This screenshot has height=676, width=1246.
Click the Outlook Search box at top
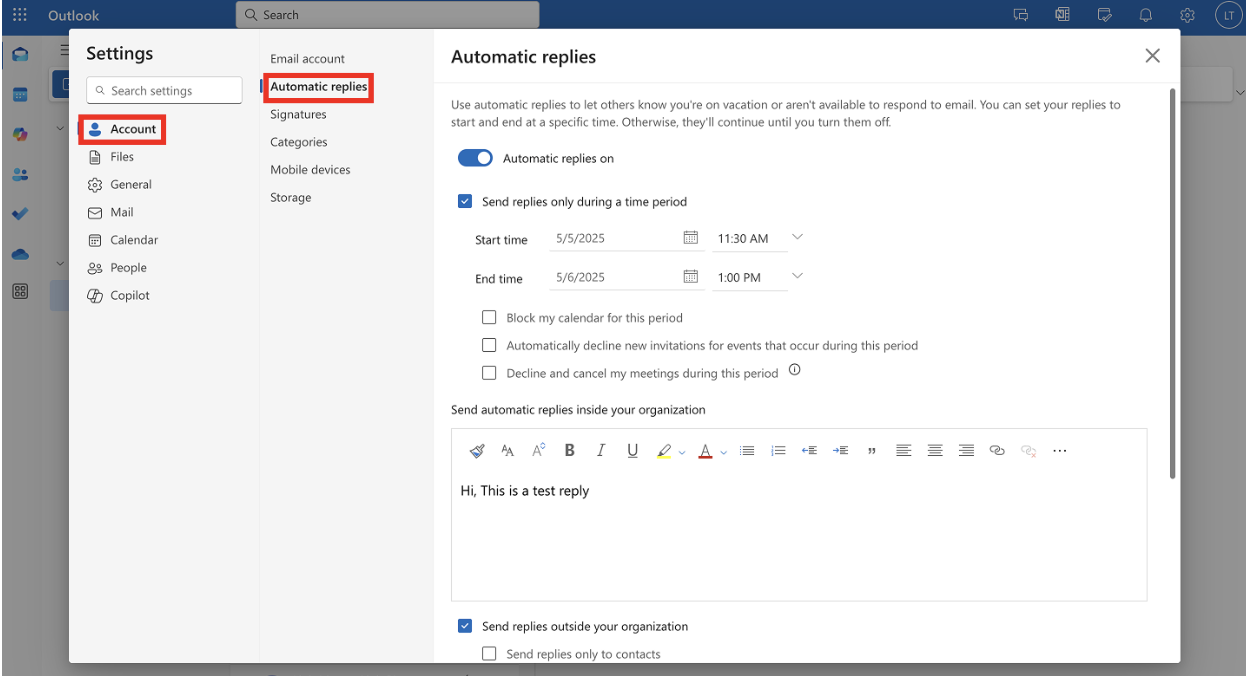pos(387,15)
